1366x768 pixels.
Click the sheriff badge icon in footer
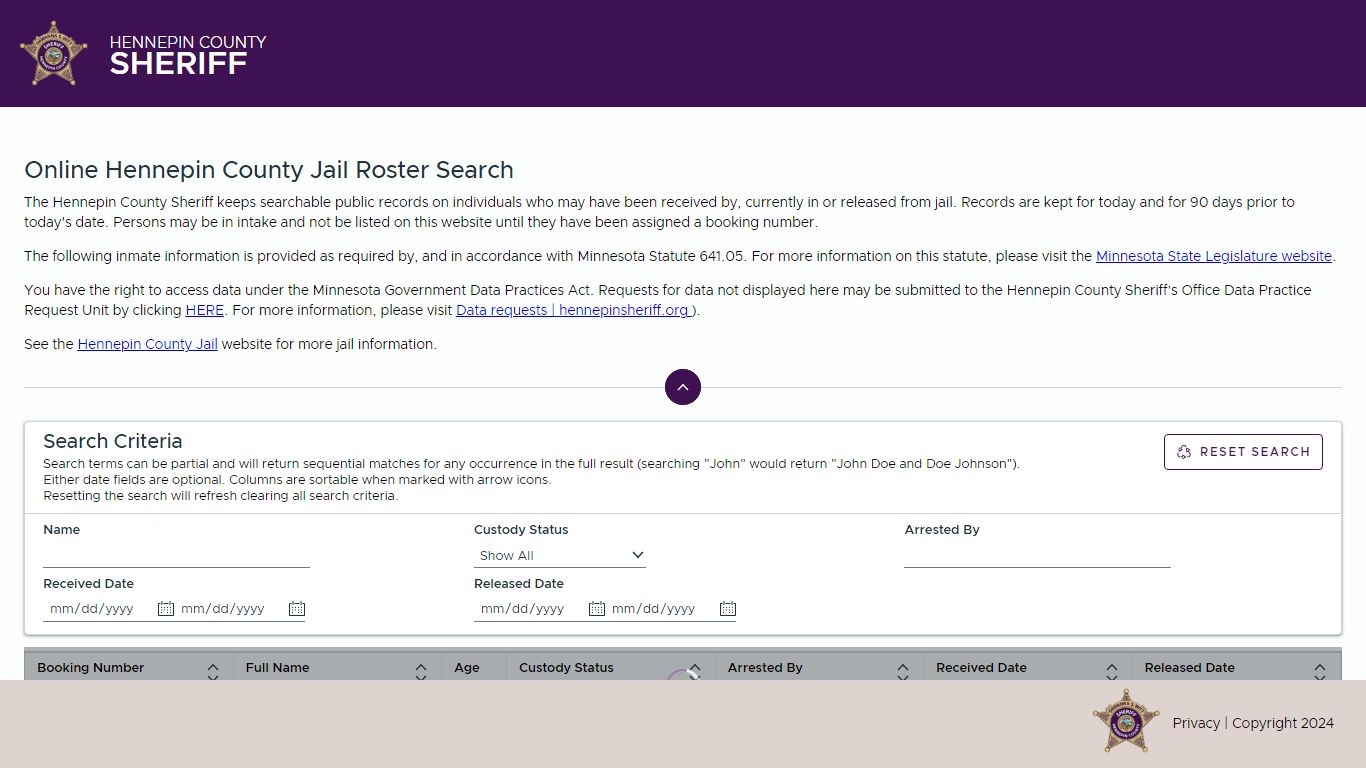pos(1126,721)
